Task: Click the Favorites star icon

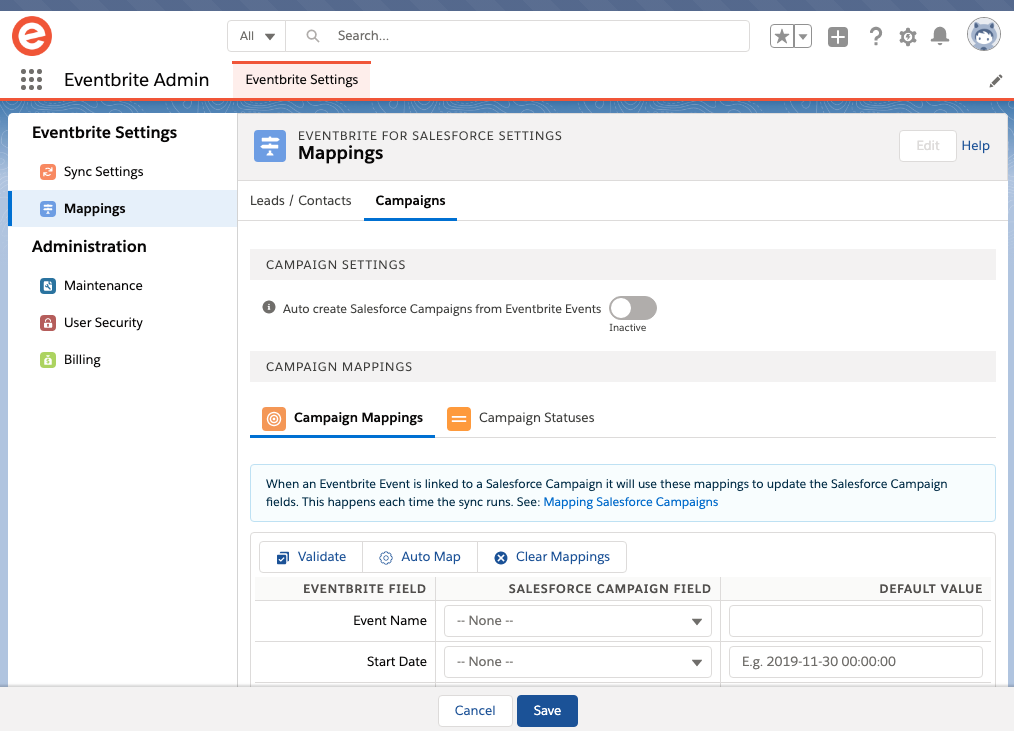Action: pyautogui.click(x=782, y=36)
